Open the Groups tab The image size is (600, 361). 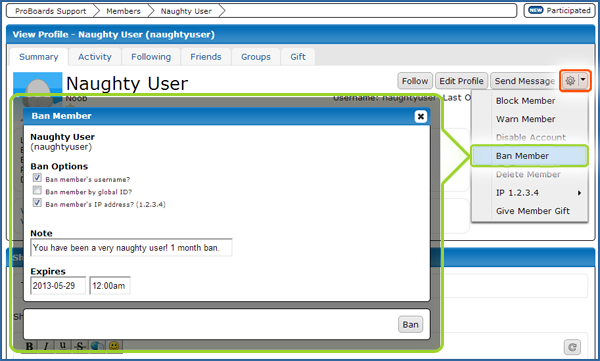pos(256,57)
